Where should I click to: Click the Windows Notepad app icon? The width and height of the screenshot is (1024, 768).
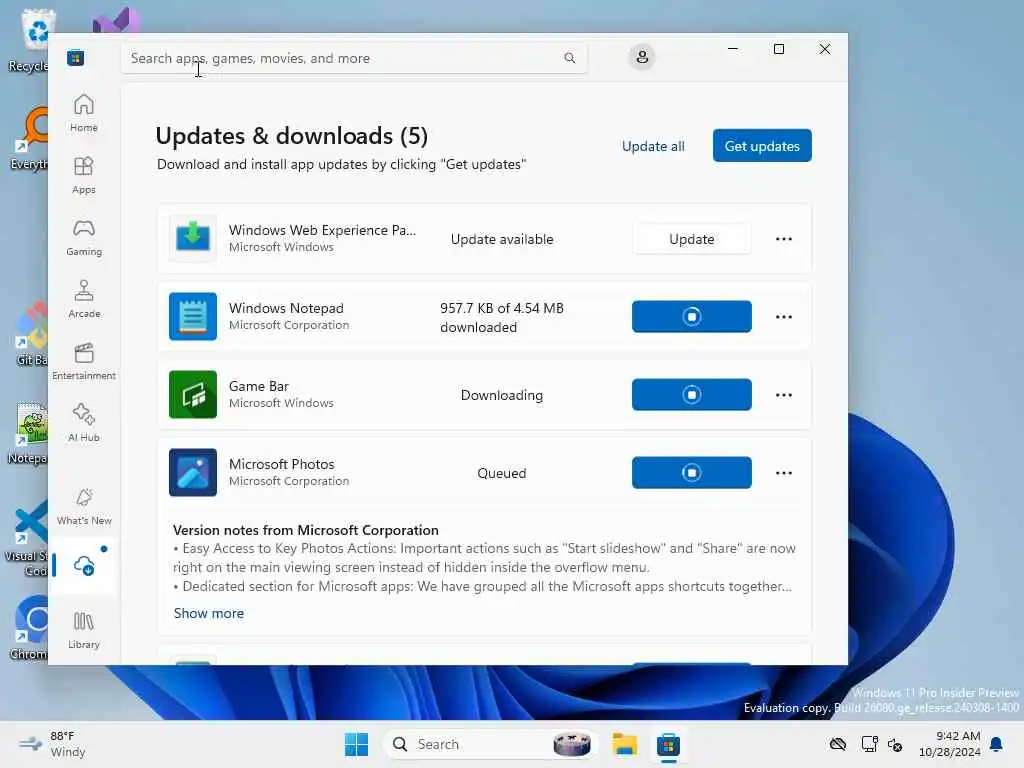pyautogui.click(x=193, y=316)
